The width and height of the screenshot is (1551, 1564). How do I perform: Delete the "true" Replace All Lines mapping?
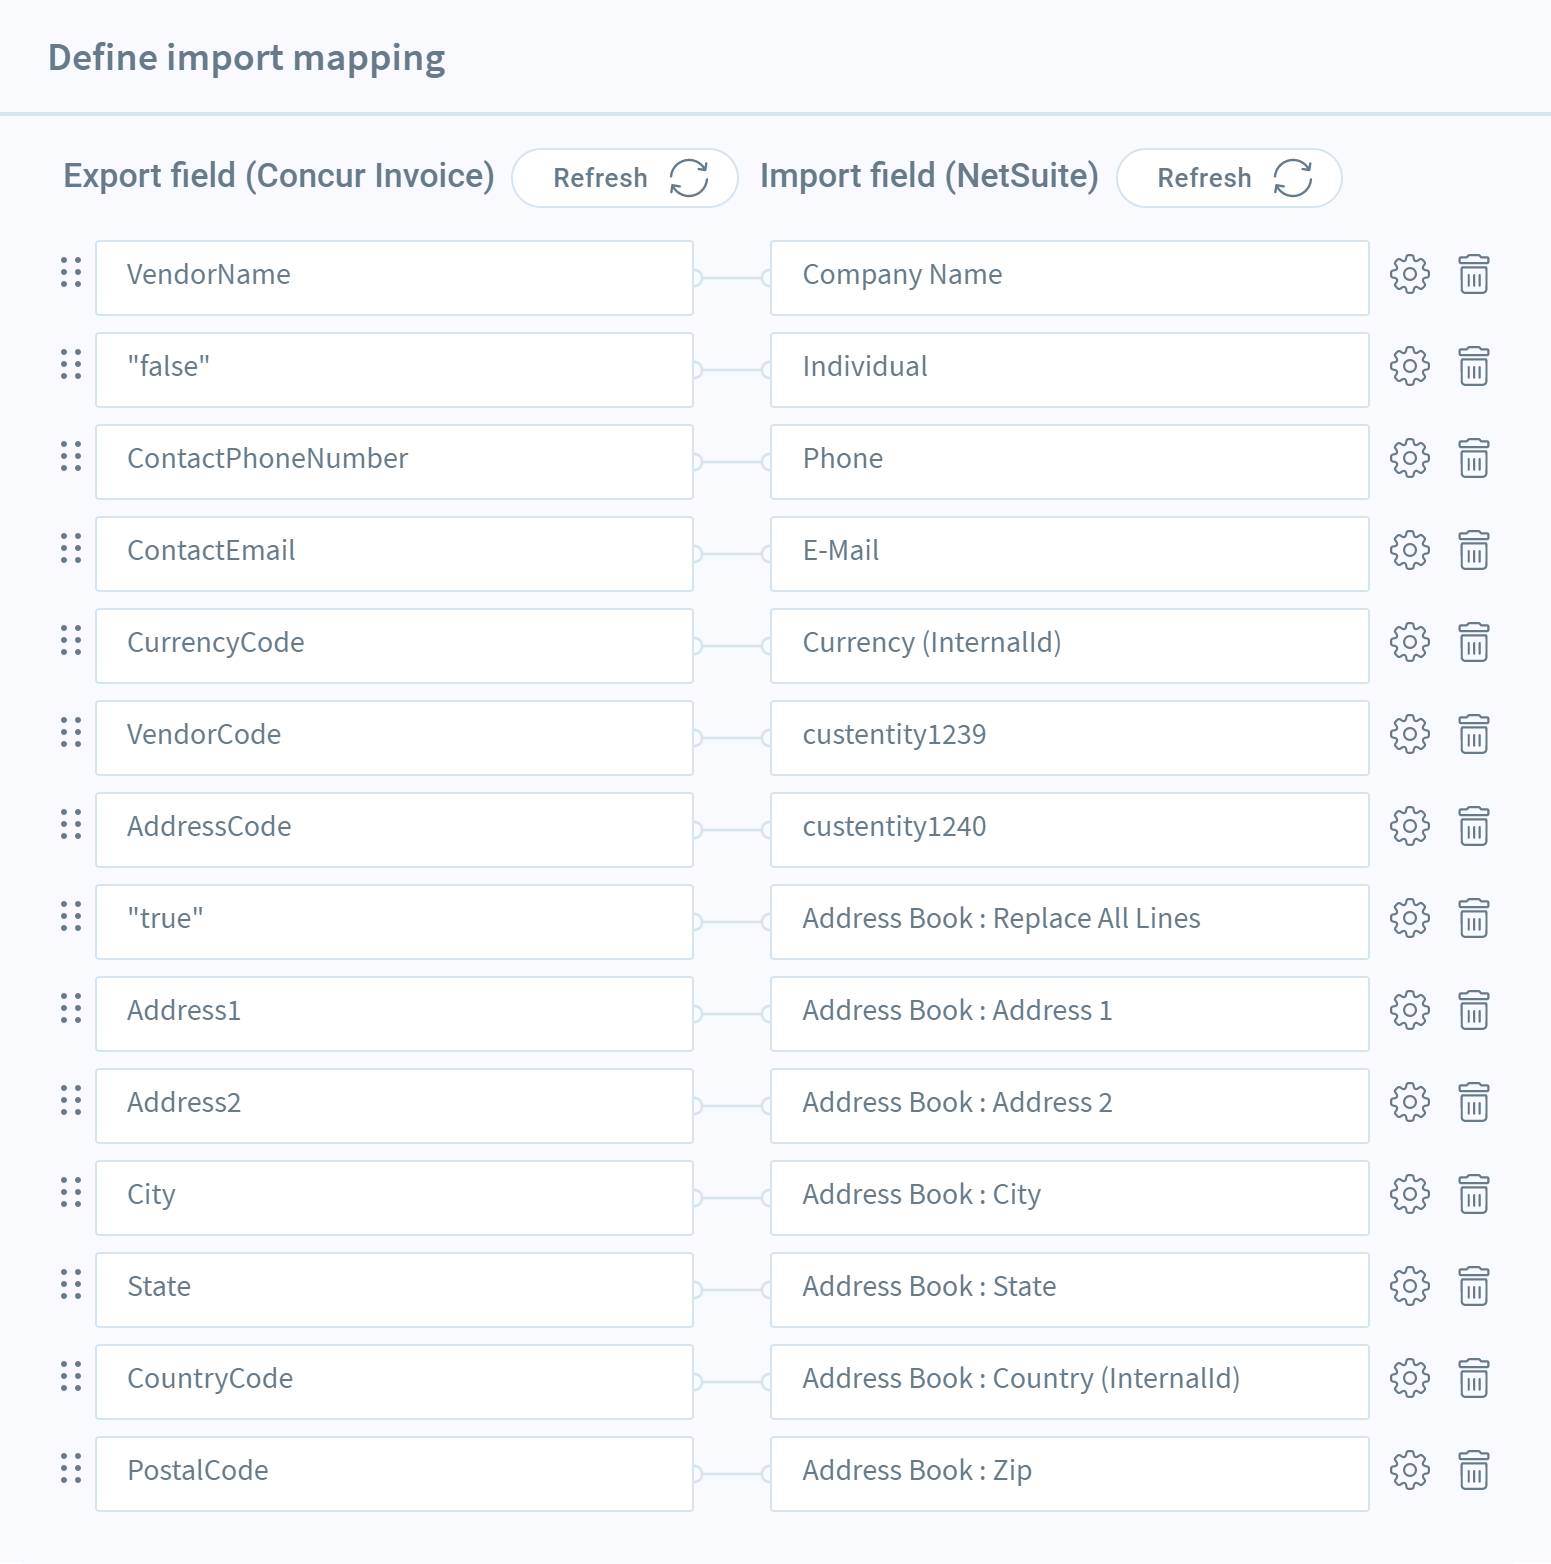coord(1474,918)
